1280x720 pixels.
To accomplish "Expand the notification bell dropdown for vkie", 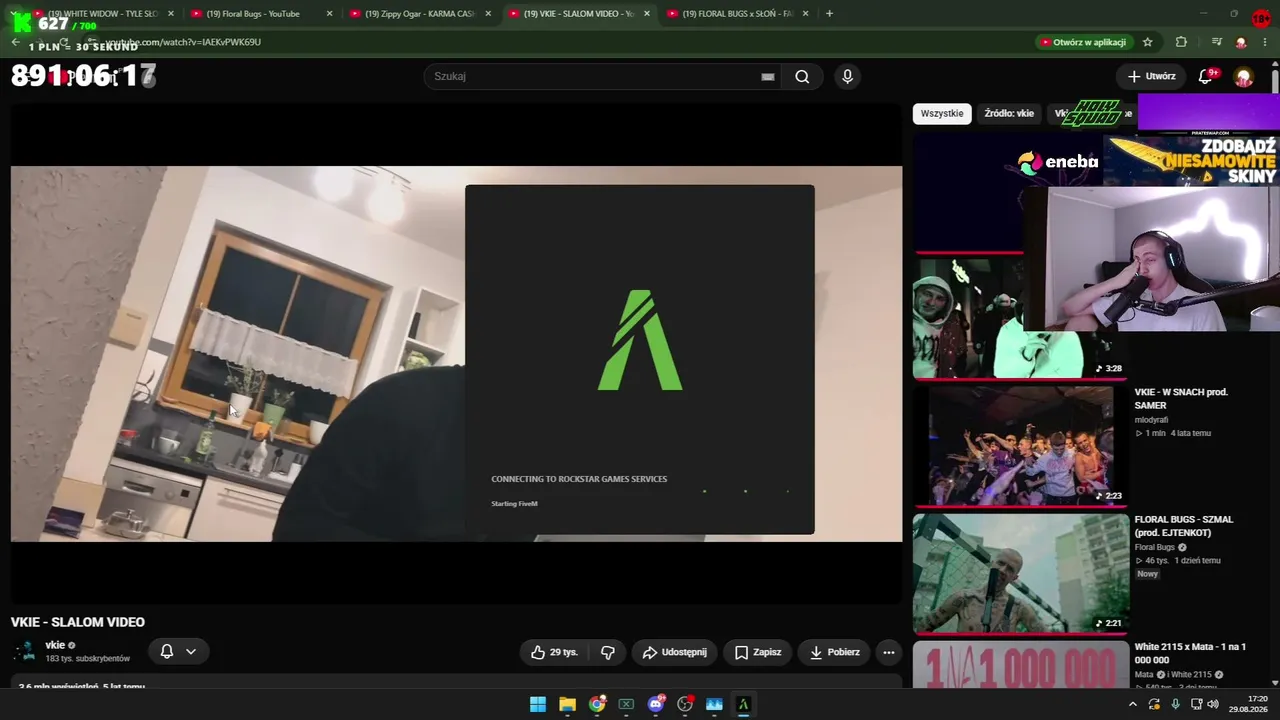I will pos(179,652).
